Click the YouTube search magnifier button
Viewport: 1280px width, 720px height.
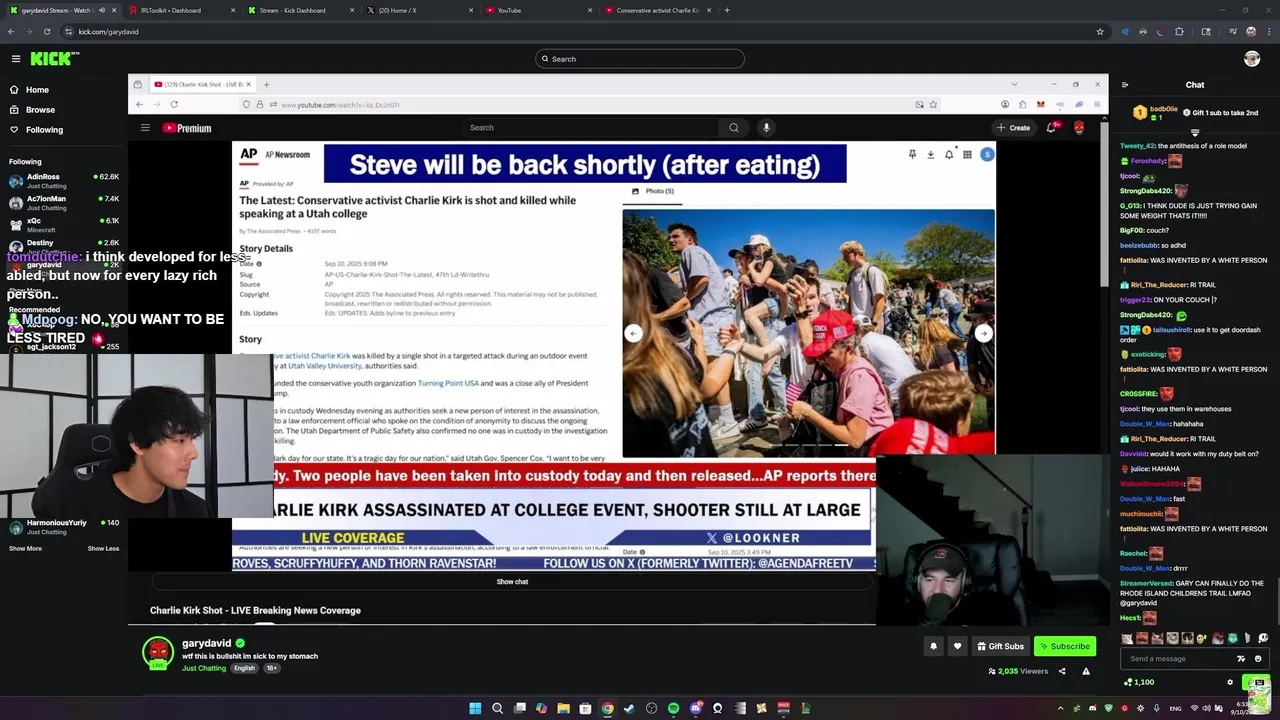734,128
